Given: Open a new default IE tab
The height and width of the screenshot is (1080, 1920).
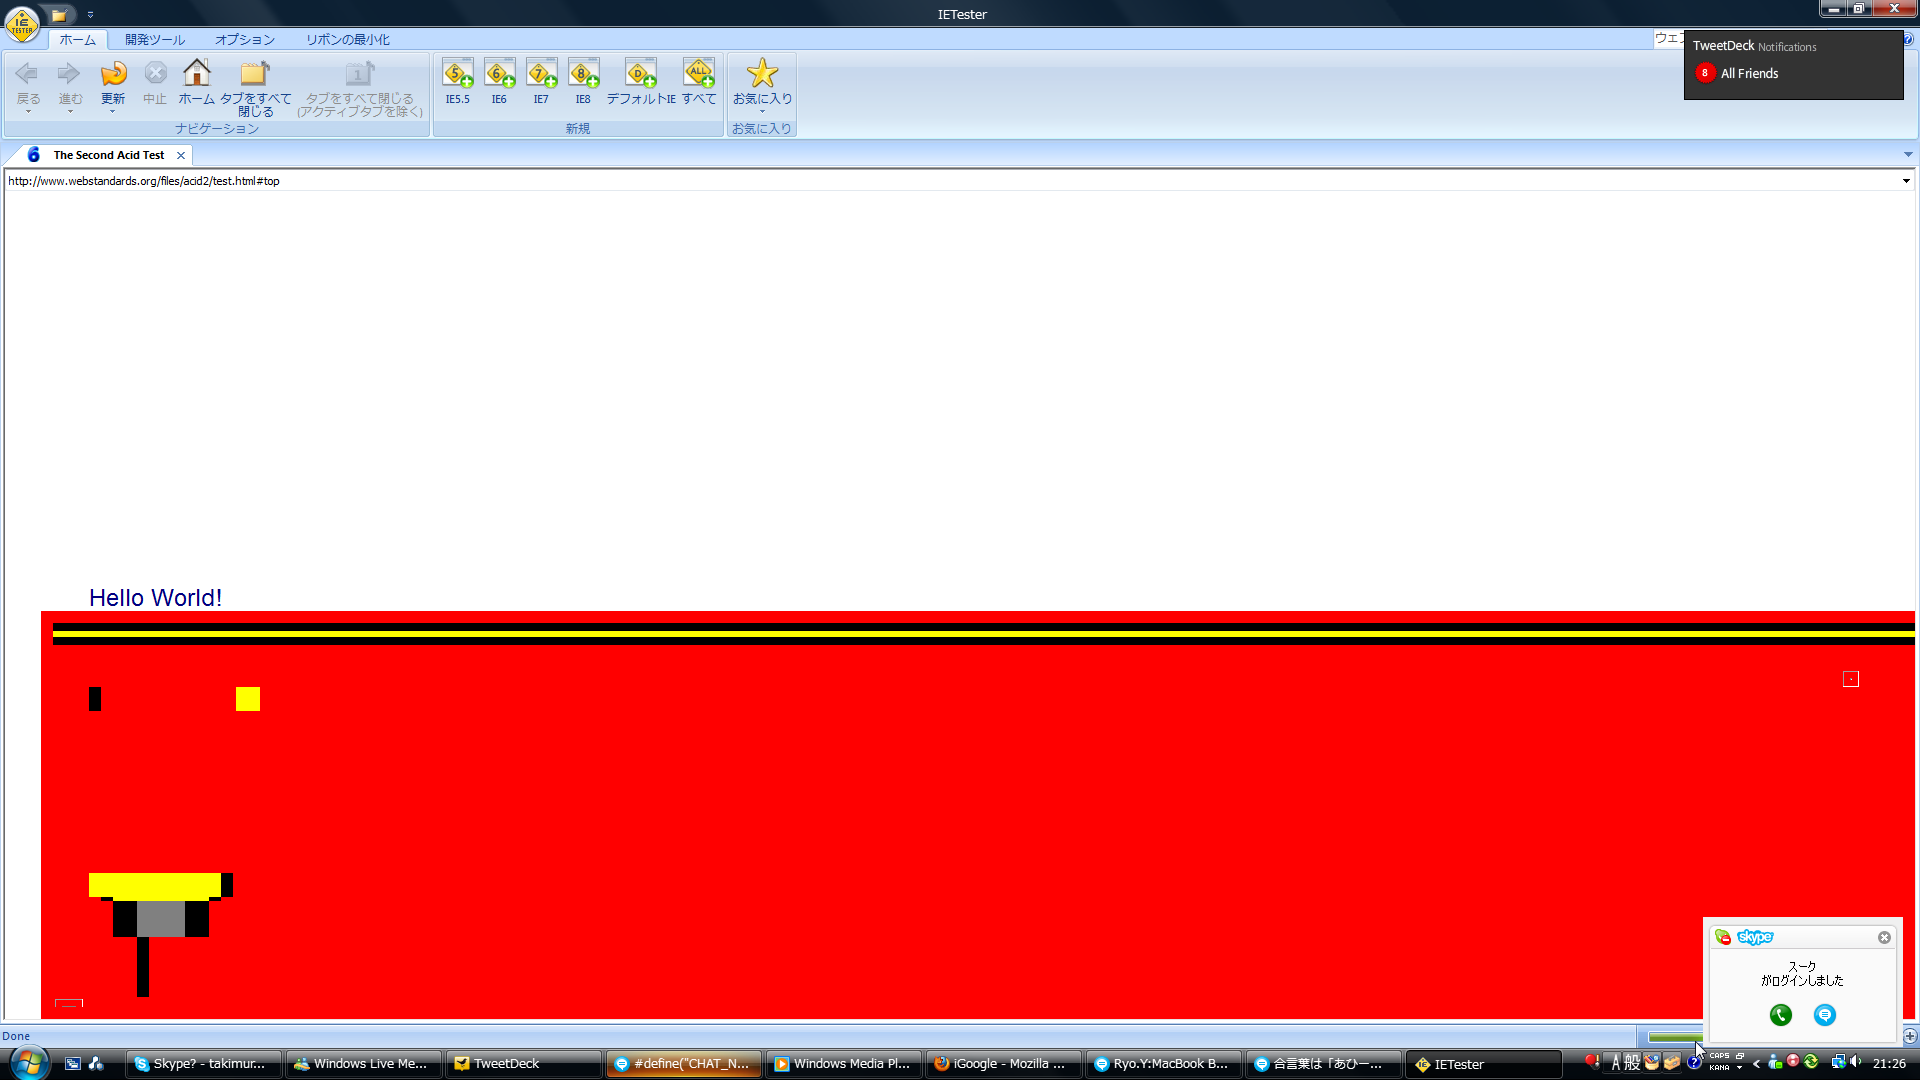Looking at the screenshot, I should [x=641, y=74].
